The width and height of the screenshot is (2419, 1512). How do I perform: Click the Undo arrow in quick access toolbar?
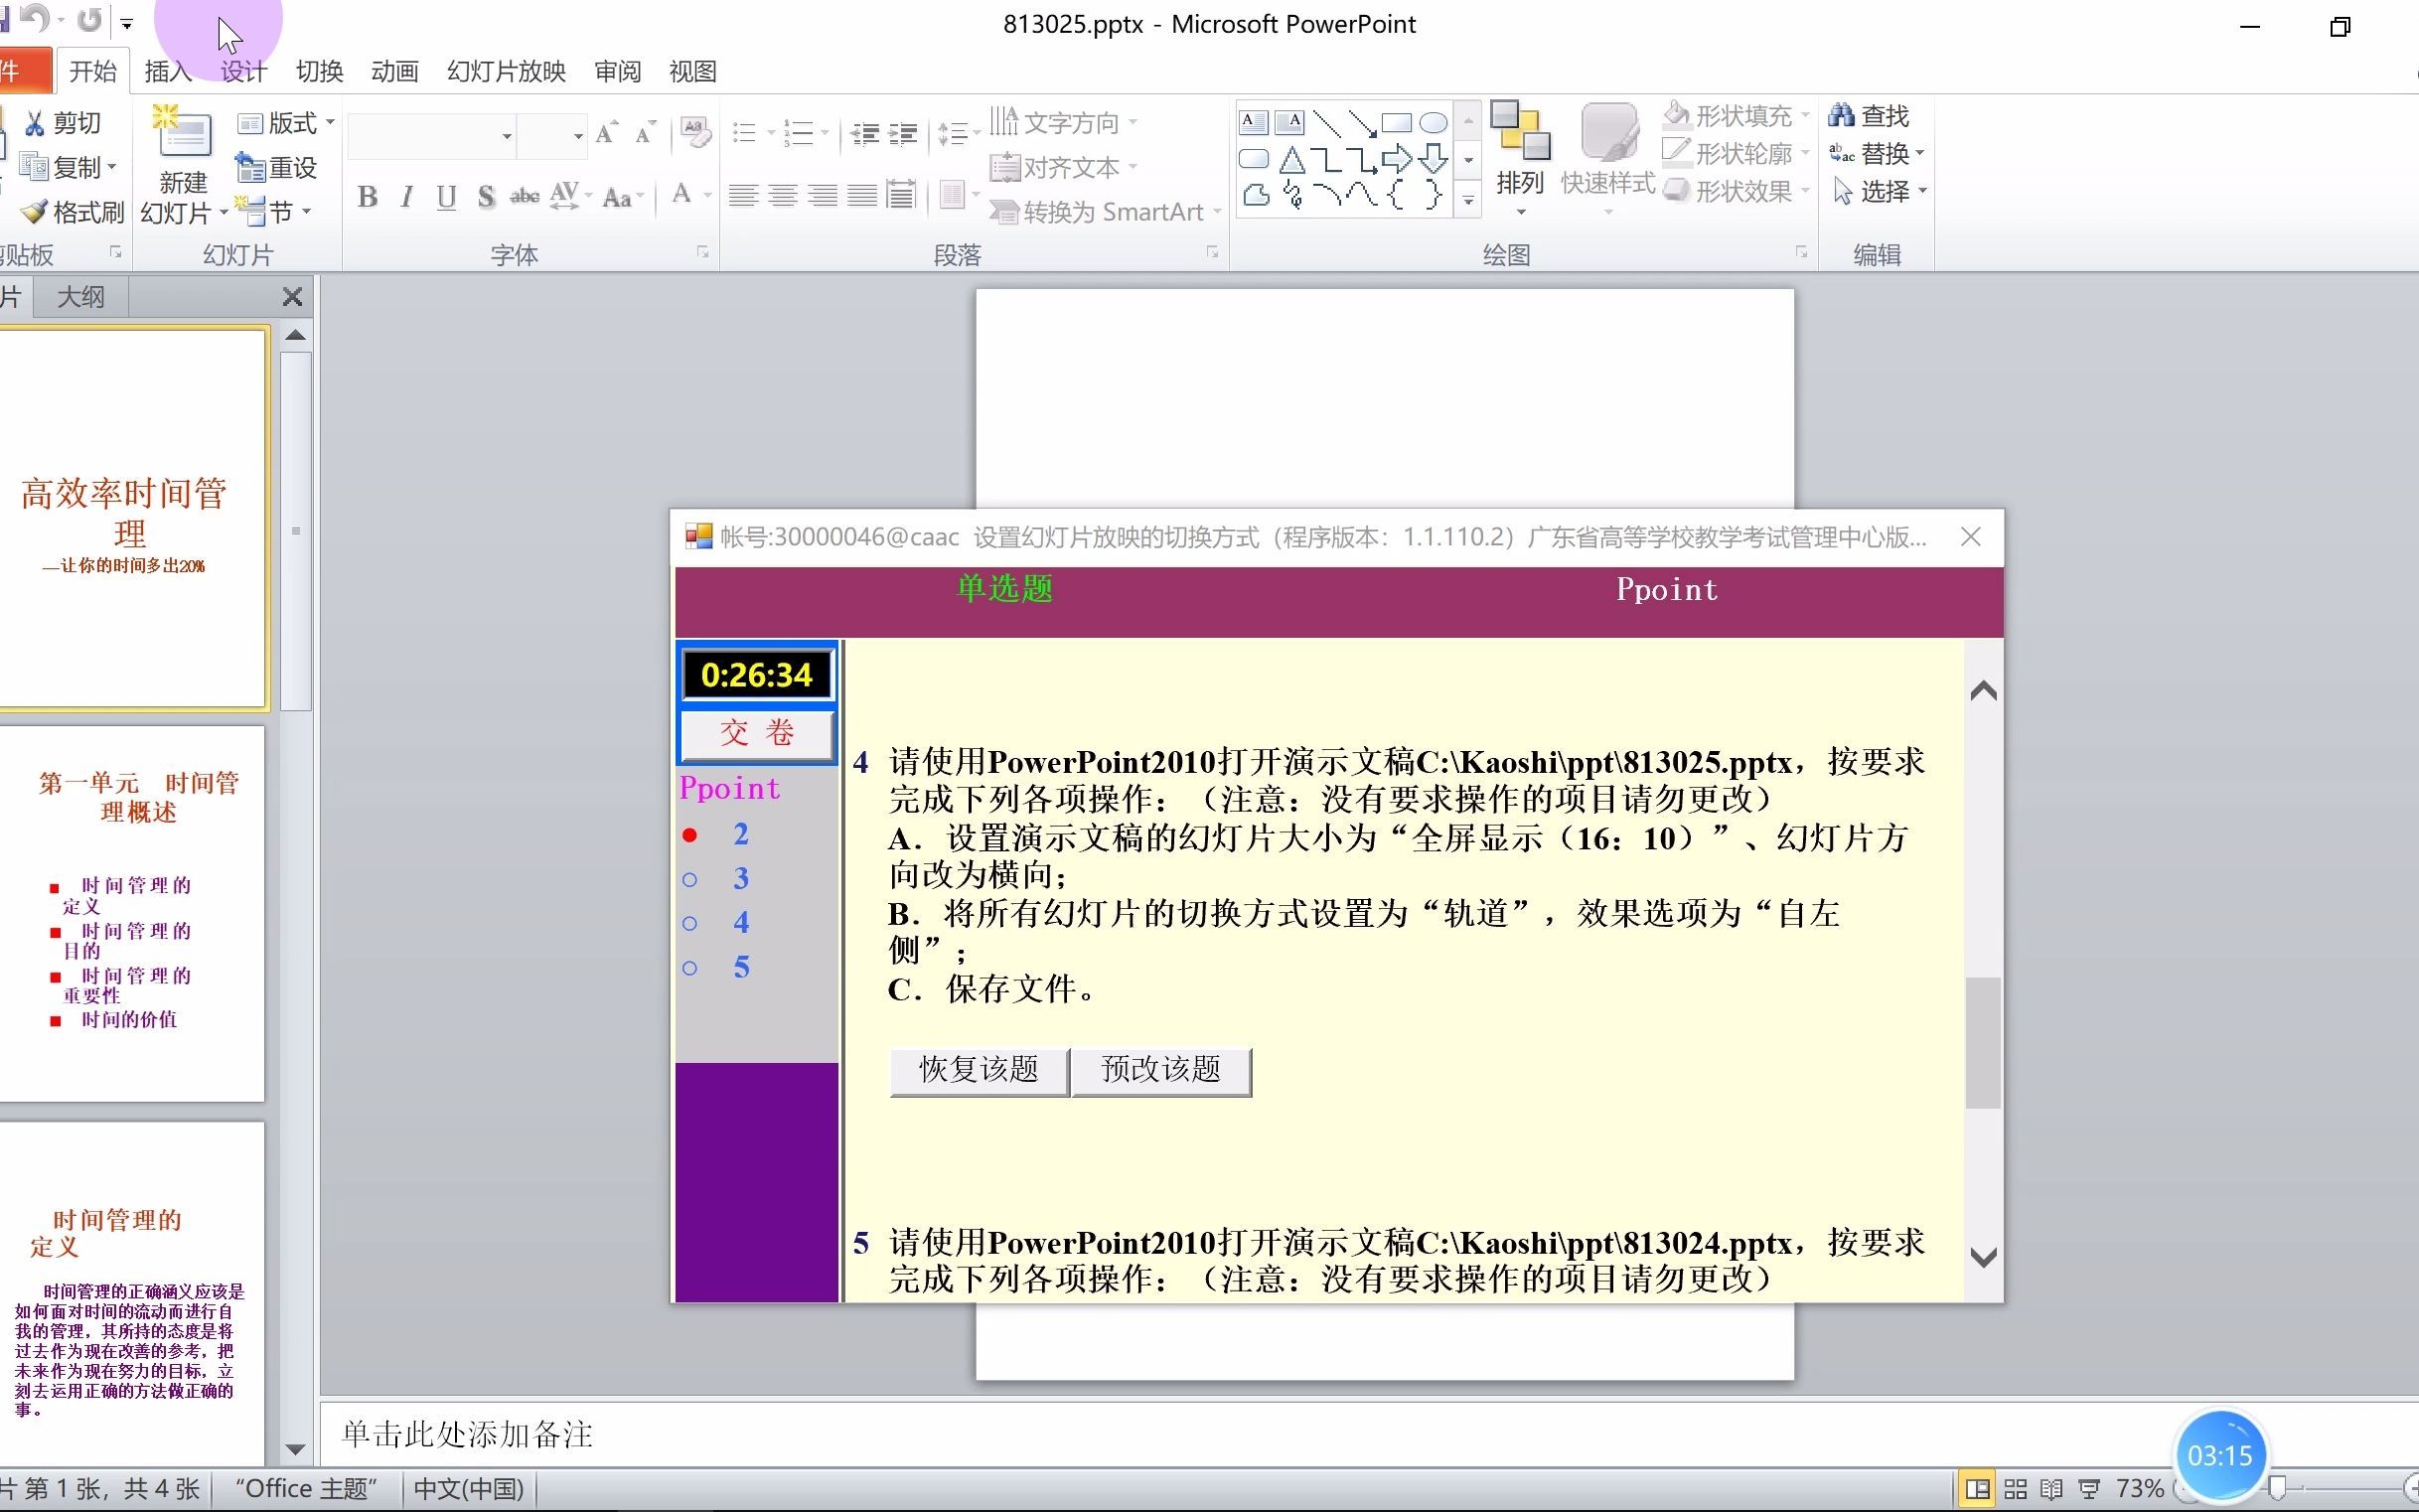click(x=34, y=20)
